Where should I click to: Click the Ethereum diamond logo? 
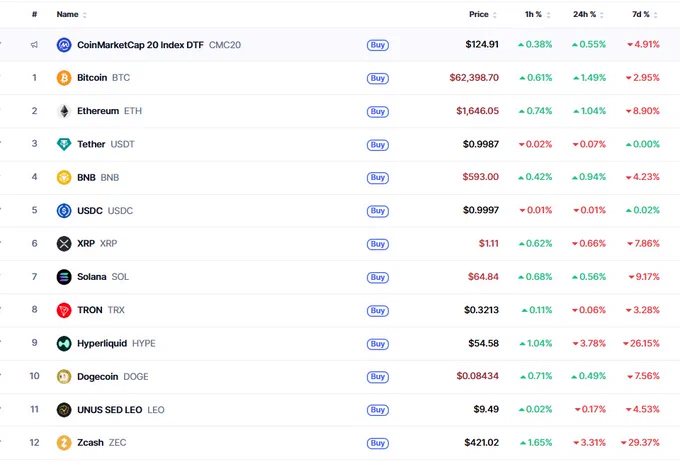[x=64, y=111]
